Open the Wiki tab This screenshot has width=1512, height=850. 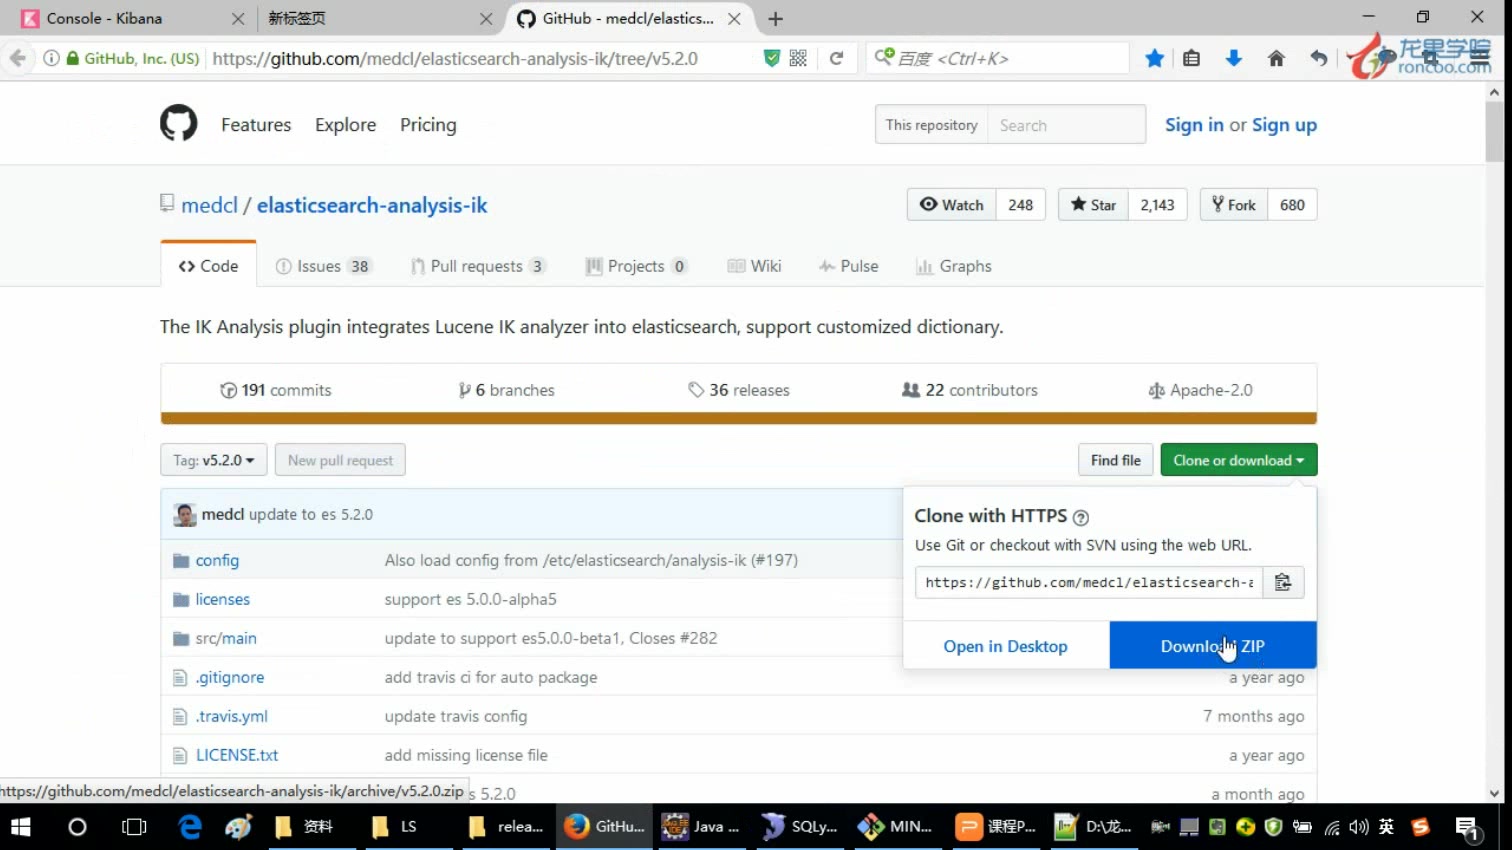tap(754, 266)
